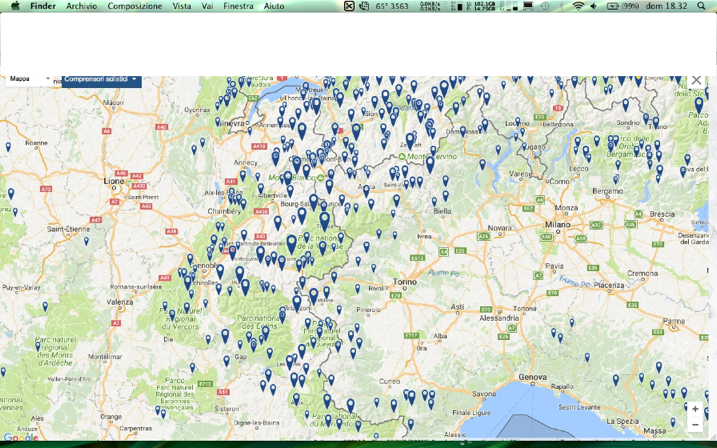Click the dom 18.32 clock
The height and width of the screenshot is (448, 717).
coord(666,6)
